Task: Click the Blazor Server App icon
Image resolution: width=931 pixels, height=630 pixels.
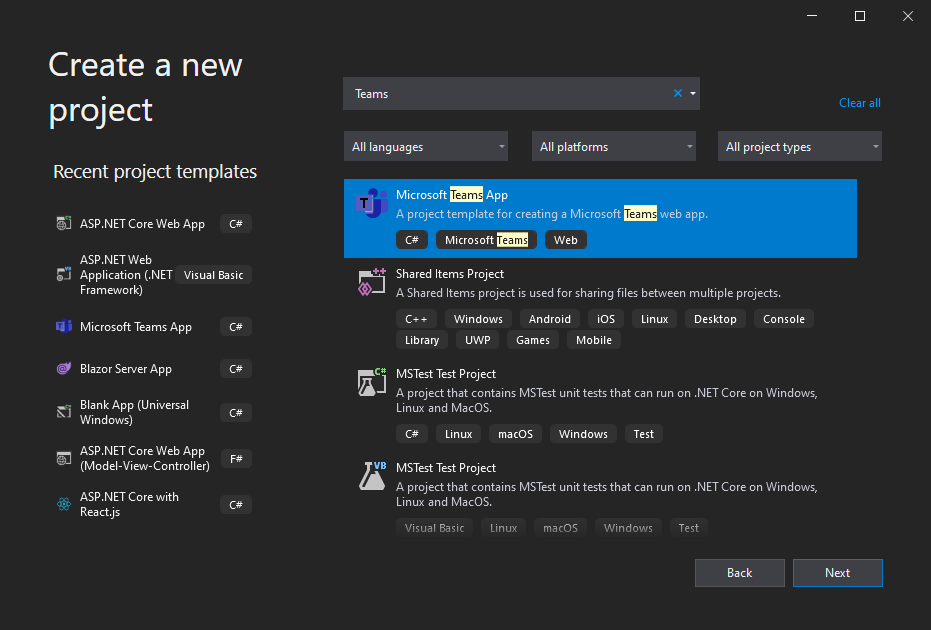Action: (64, 369)
